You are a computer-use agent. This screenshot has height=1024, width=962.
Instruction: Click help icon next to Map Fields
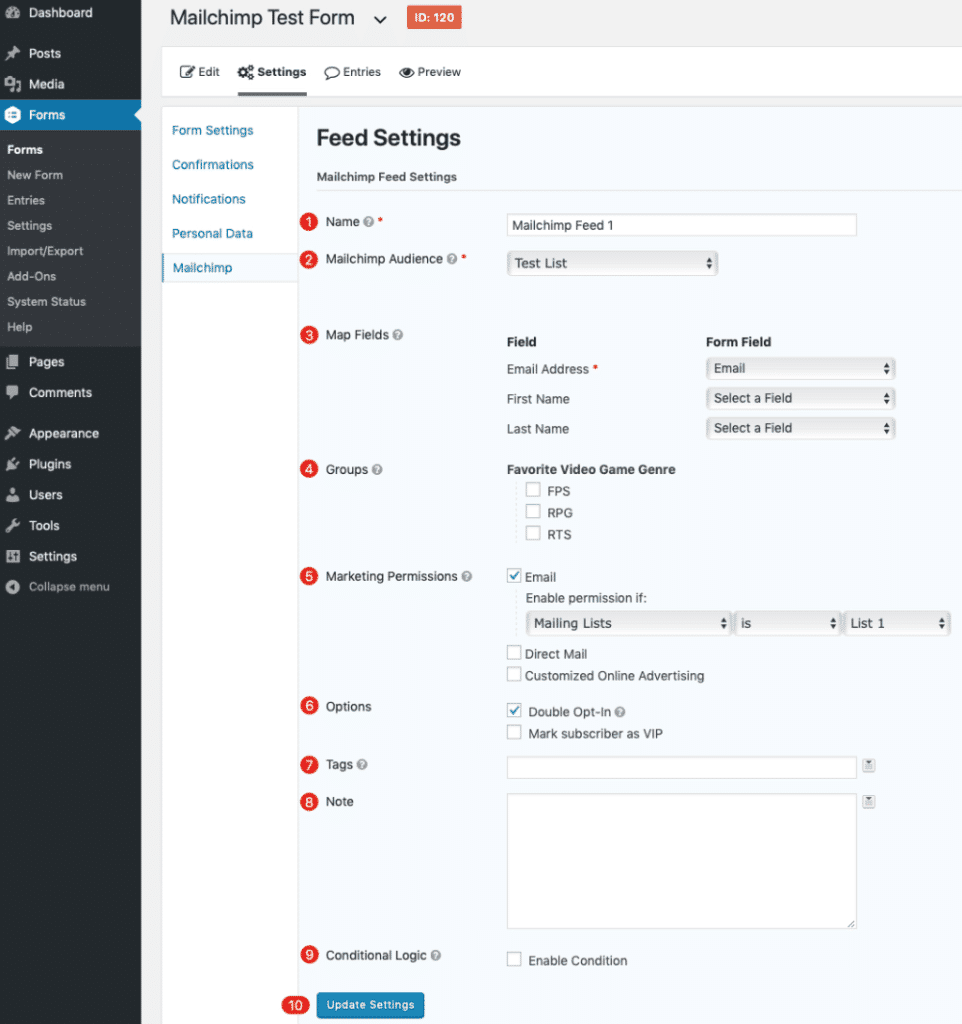click(398, 335)
